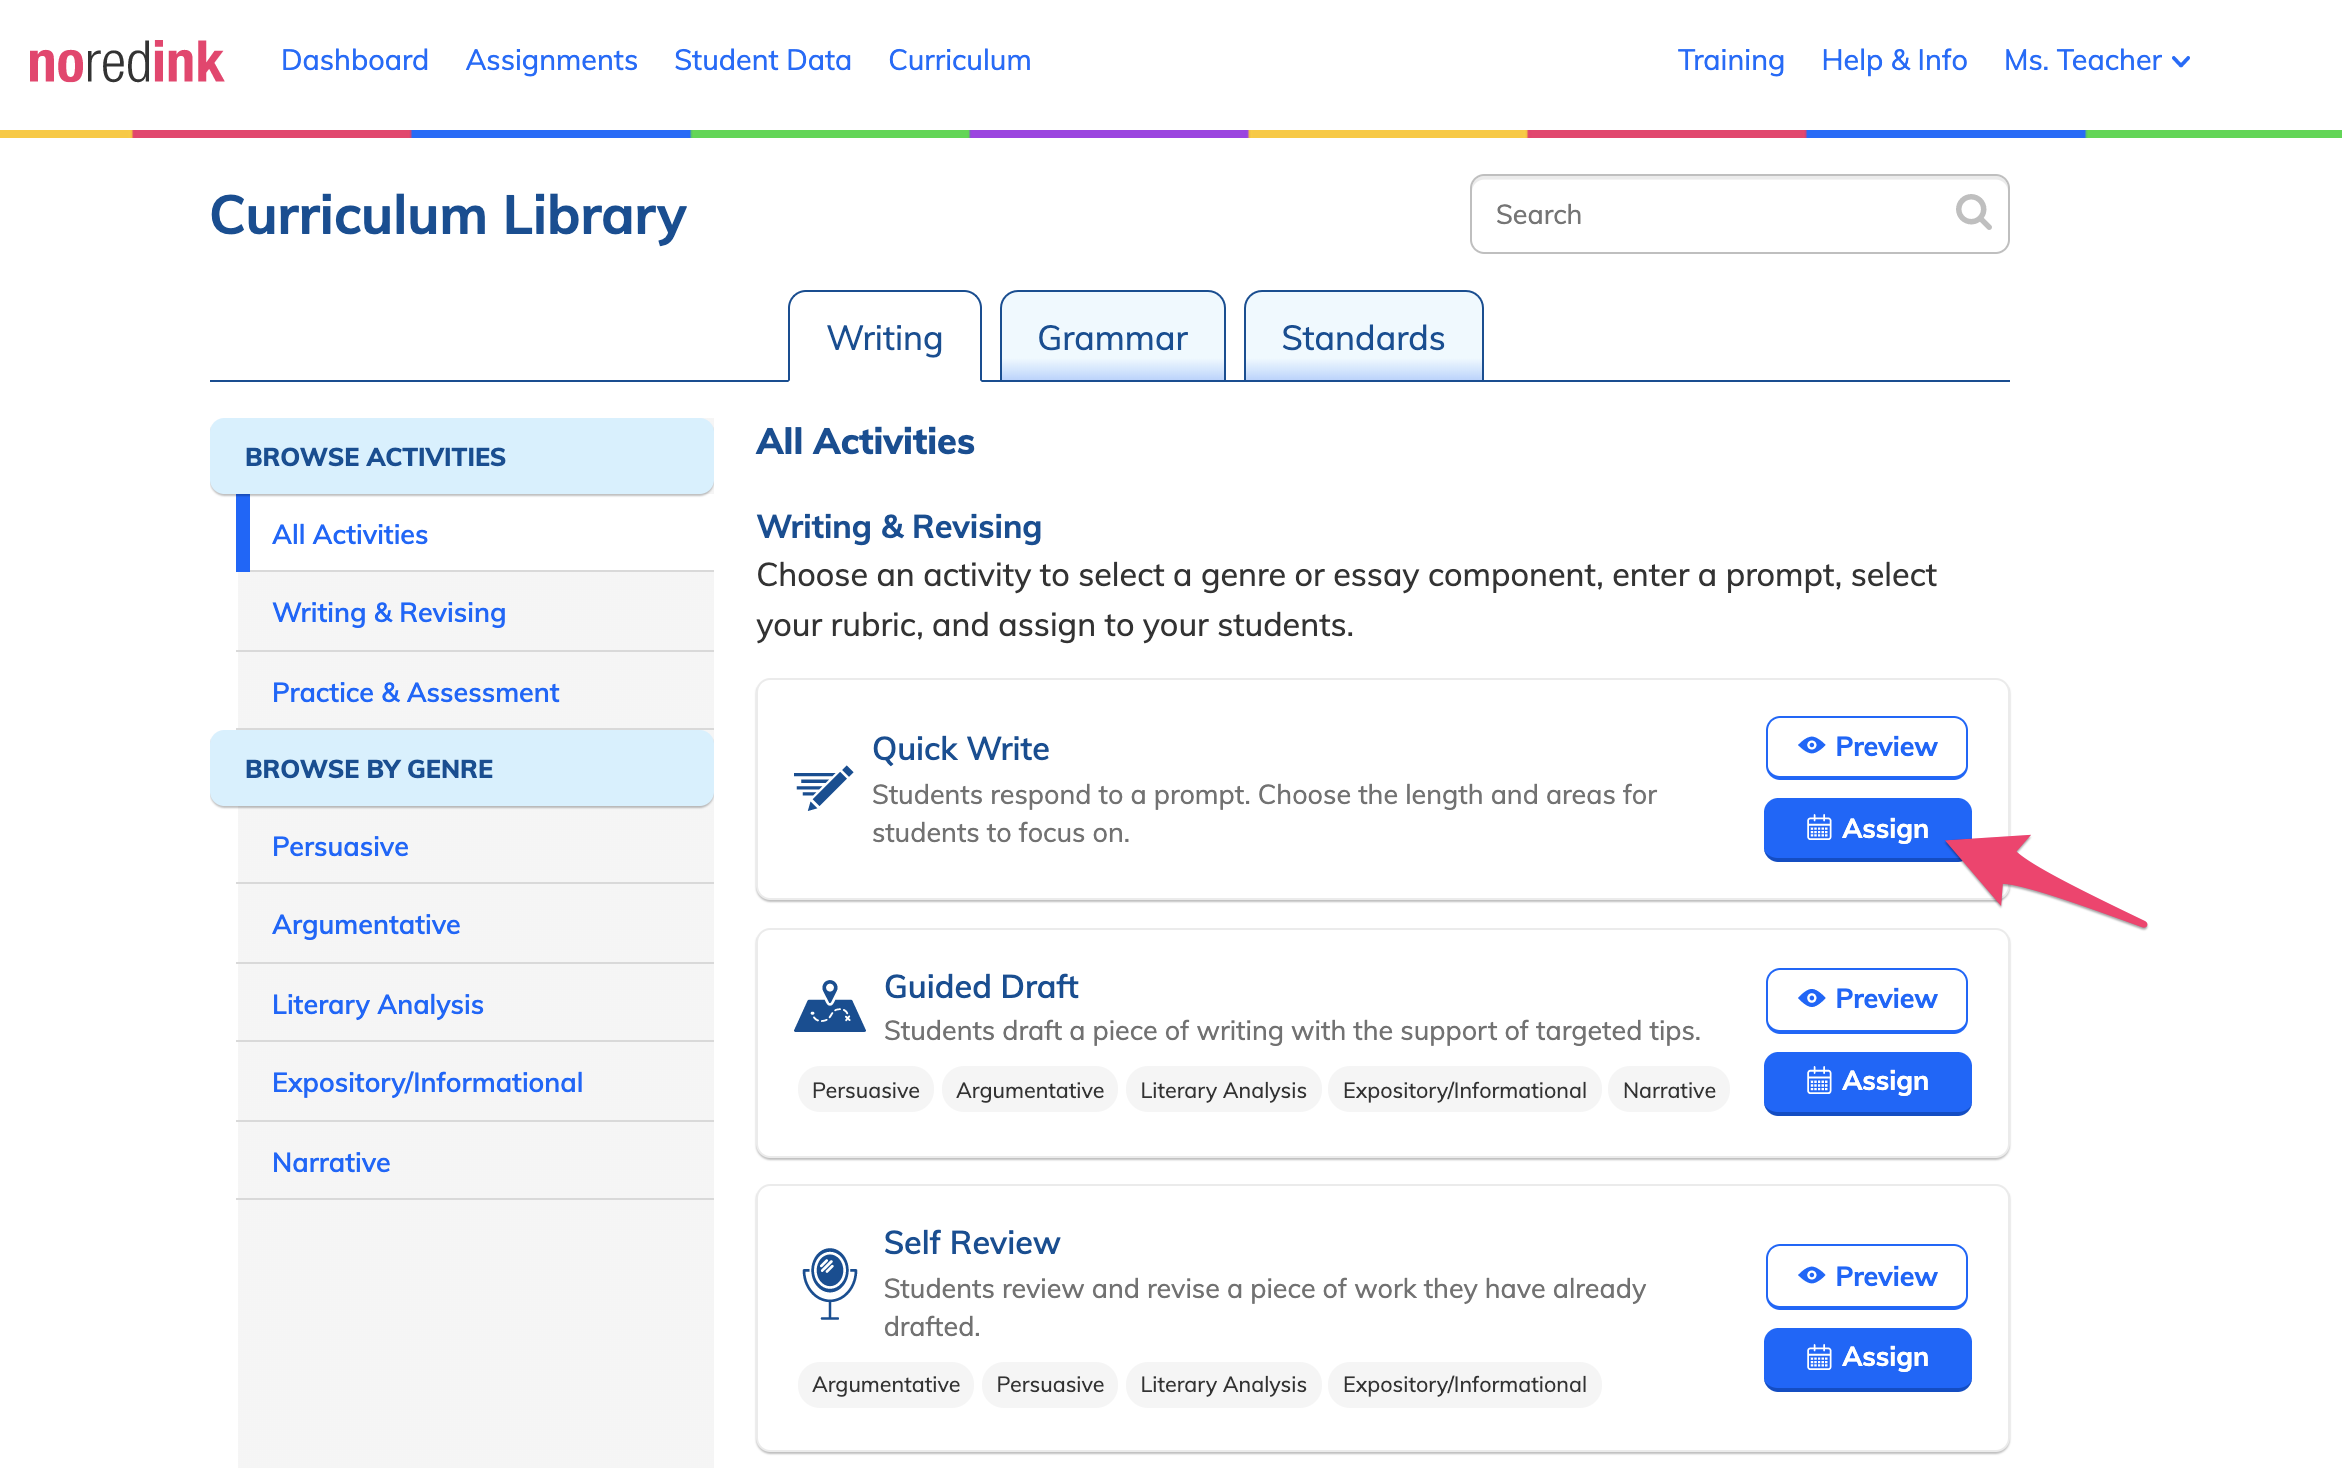This screenshot has width=2342, height=1468.
Task: Open the Assignments page
Action: click(551, 60)
